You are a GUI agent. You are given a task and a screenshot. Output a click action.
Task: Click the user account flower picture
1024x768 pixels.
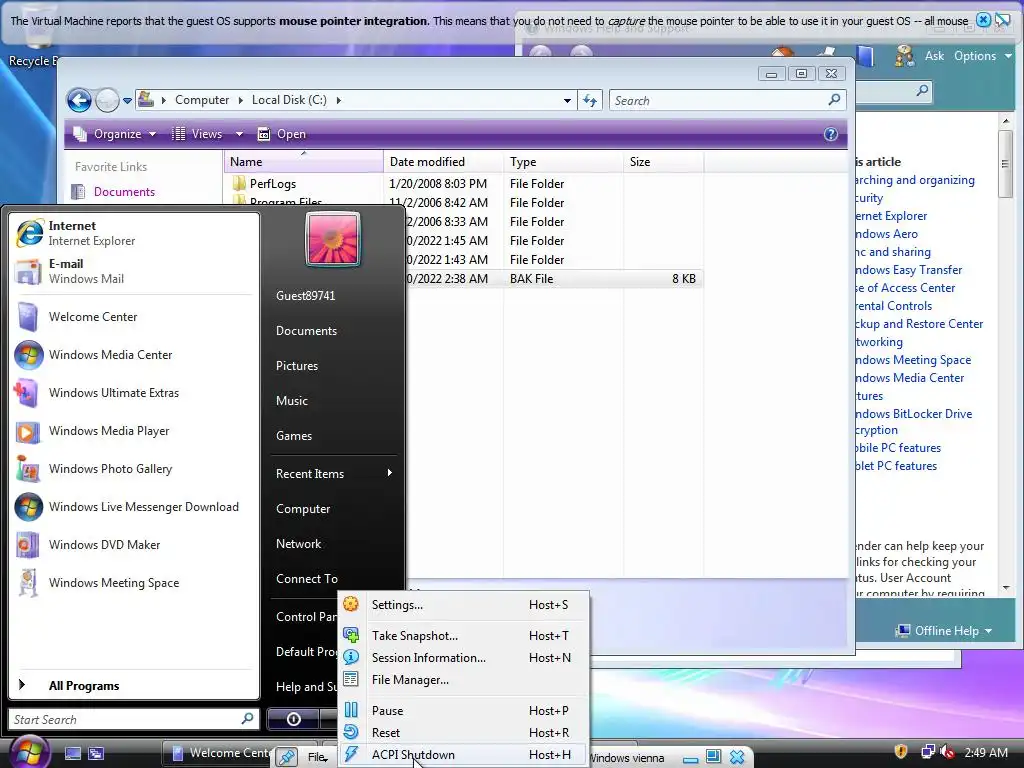click(333, 240)
